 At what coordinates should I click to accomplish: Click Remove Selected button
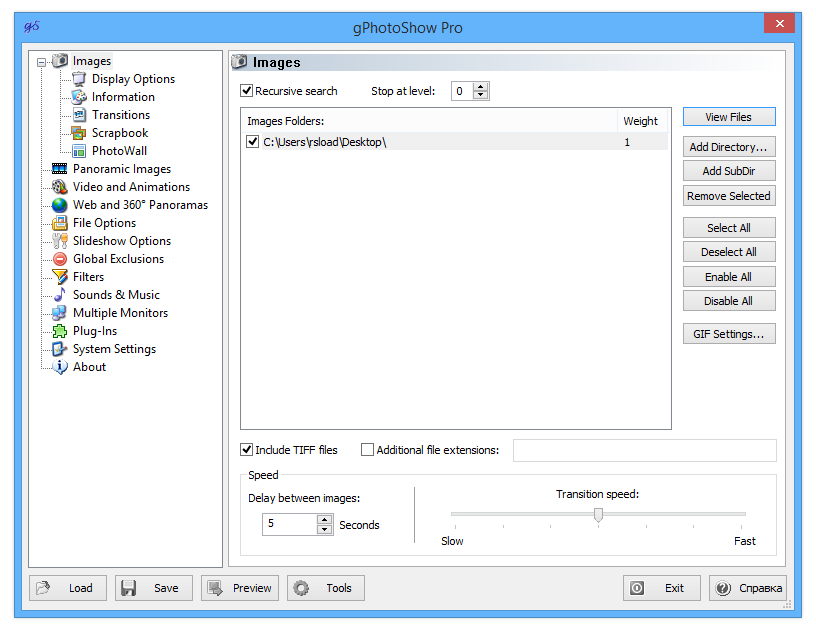coord(729,196)
